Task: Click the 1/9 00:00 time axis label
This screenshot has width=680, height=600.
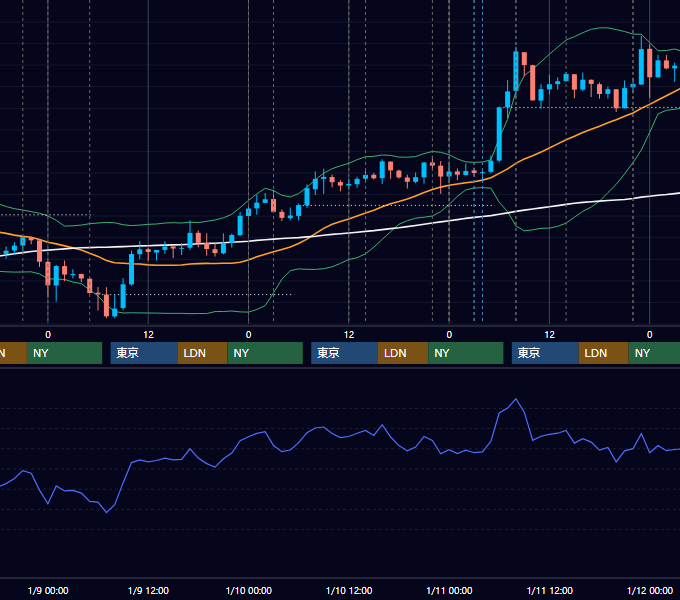Action: (48, 590)
